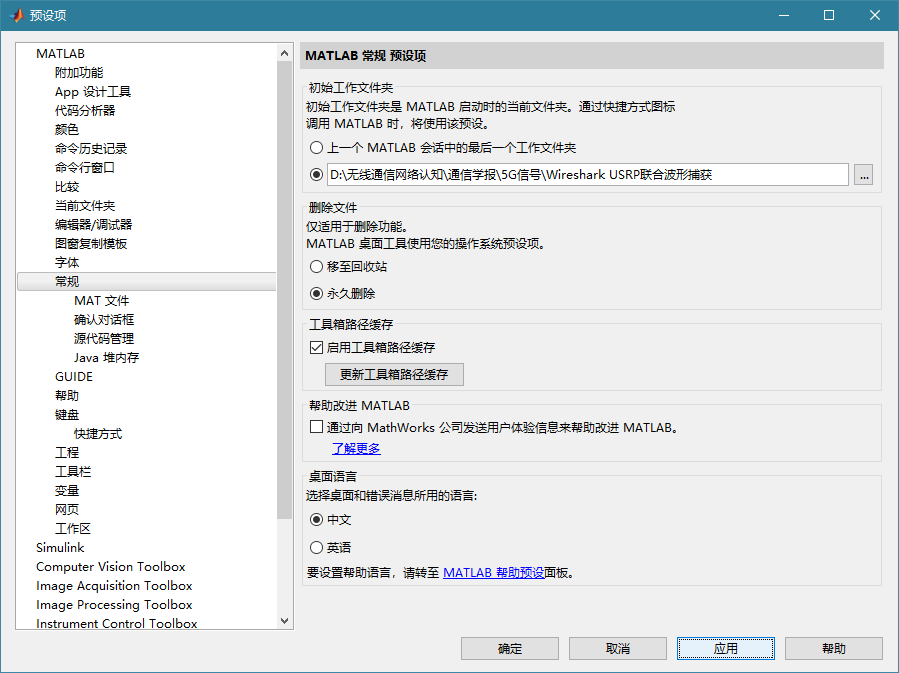Viewport: 899px width, 673px height.
Task: Minimize the 预设项 window
Action: (x=784, y=15)
